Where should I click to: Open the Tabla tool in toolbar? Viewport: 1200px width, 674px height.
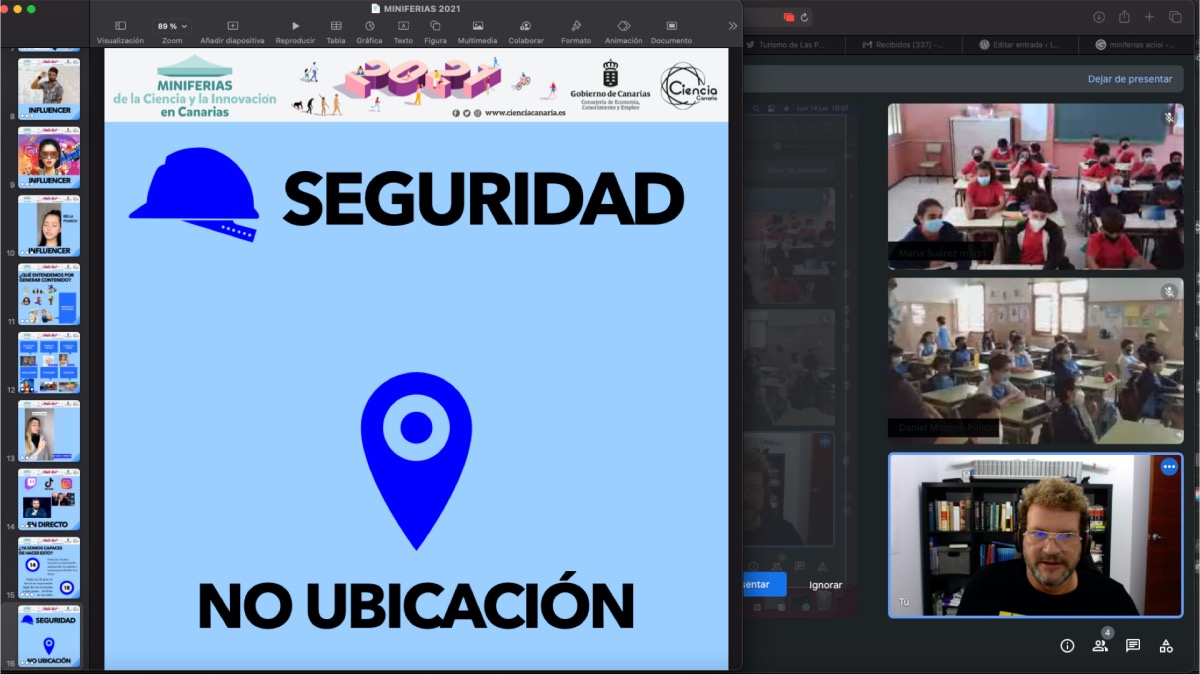click(x=336, y=26)
